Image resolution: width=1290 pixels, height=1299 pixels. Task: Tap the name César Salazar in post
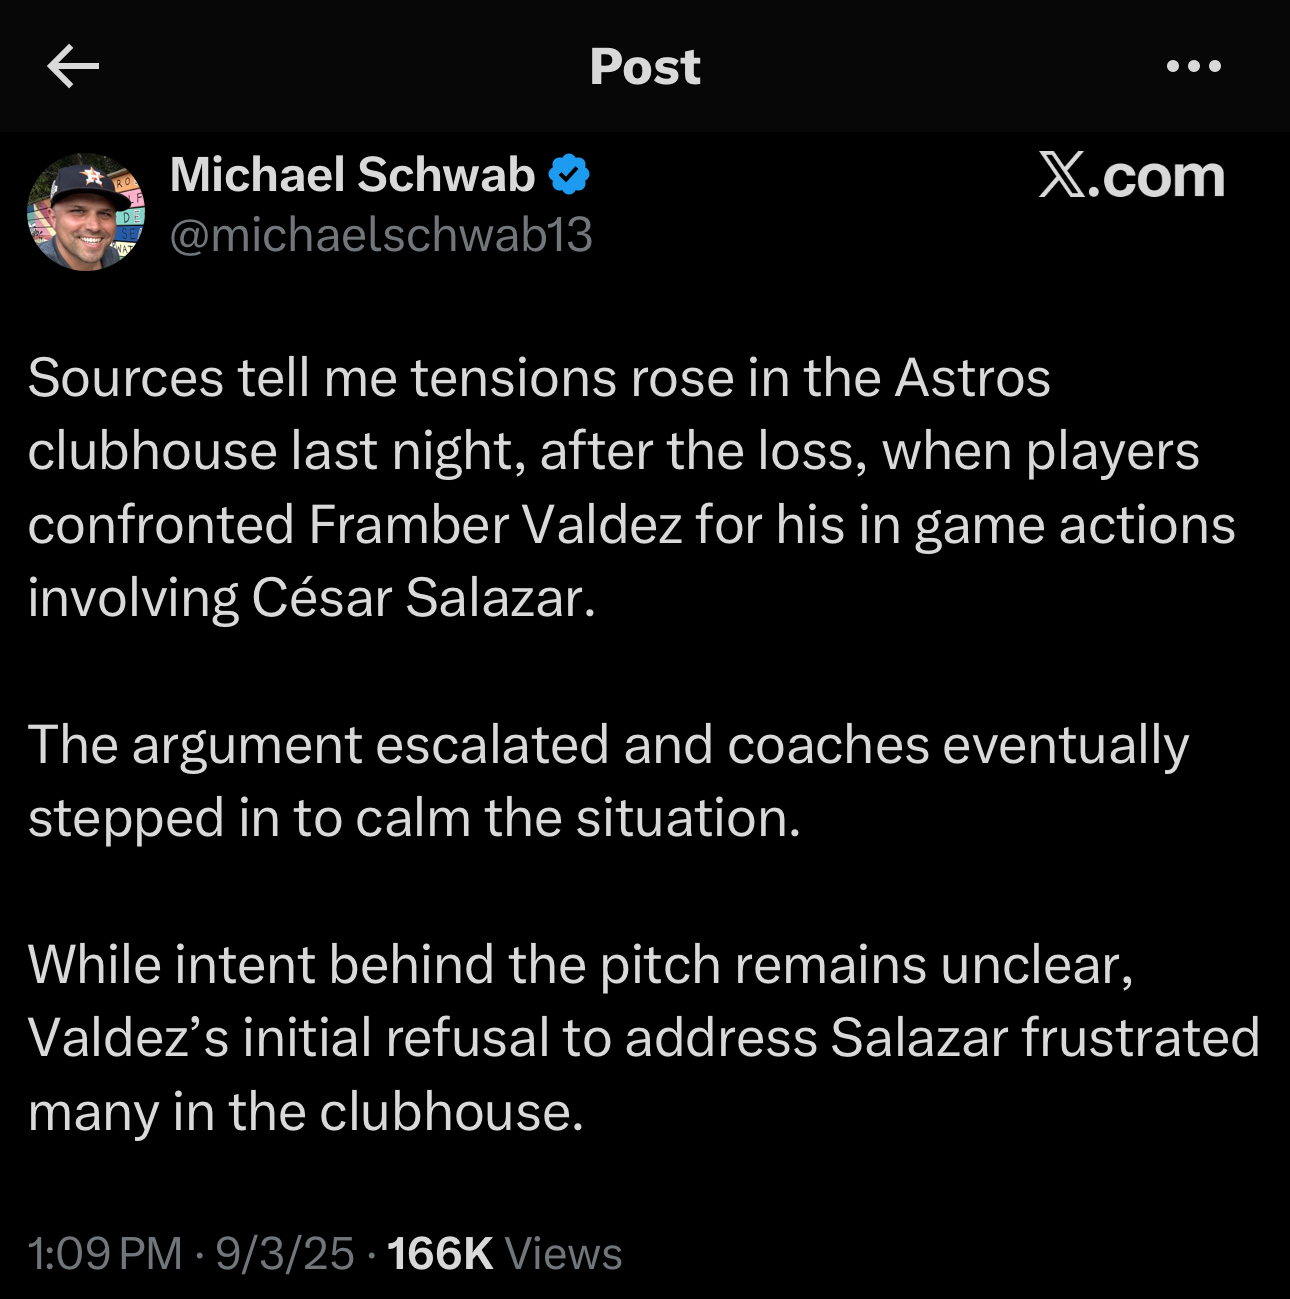[423, 598]
